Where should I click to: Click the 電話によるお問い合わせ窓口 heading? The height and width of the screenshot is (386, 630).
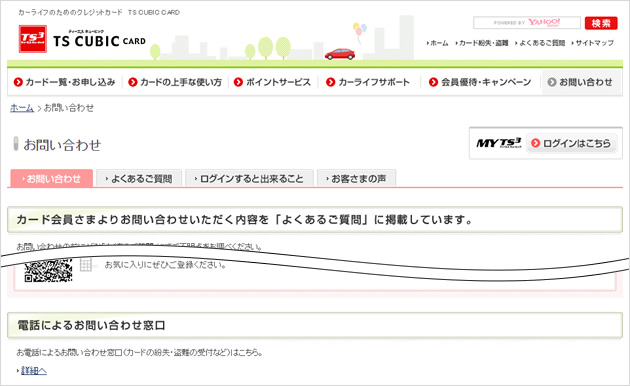coord(91,325)
